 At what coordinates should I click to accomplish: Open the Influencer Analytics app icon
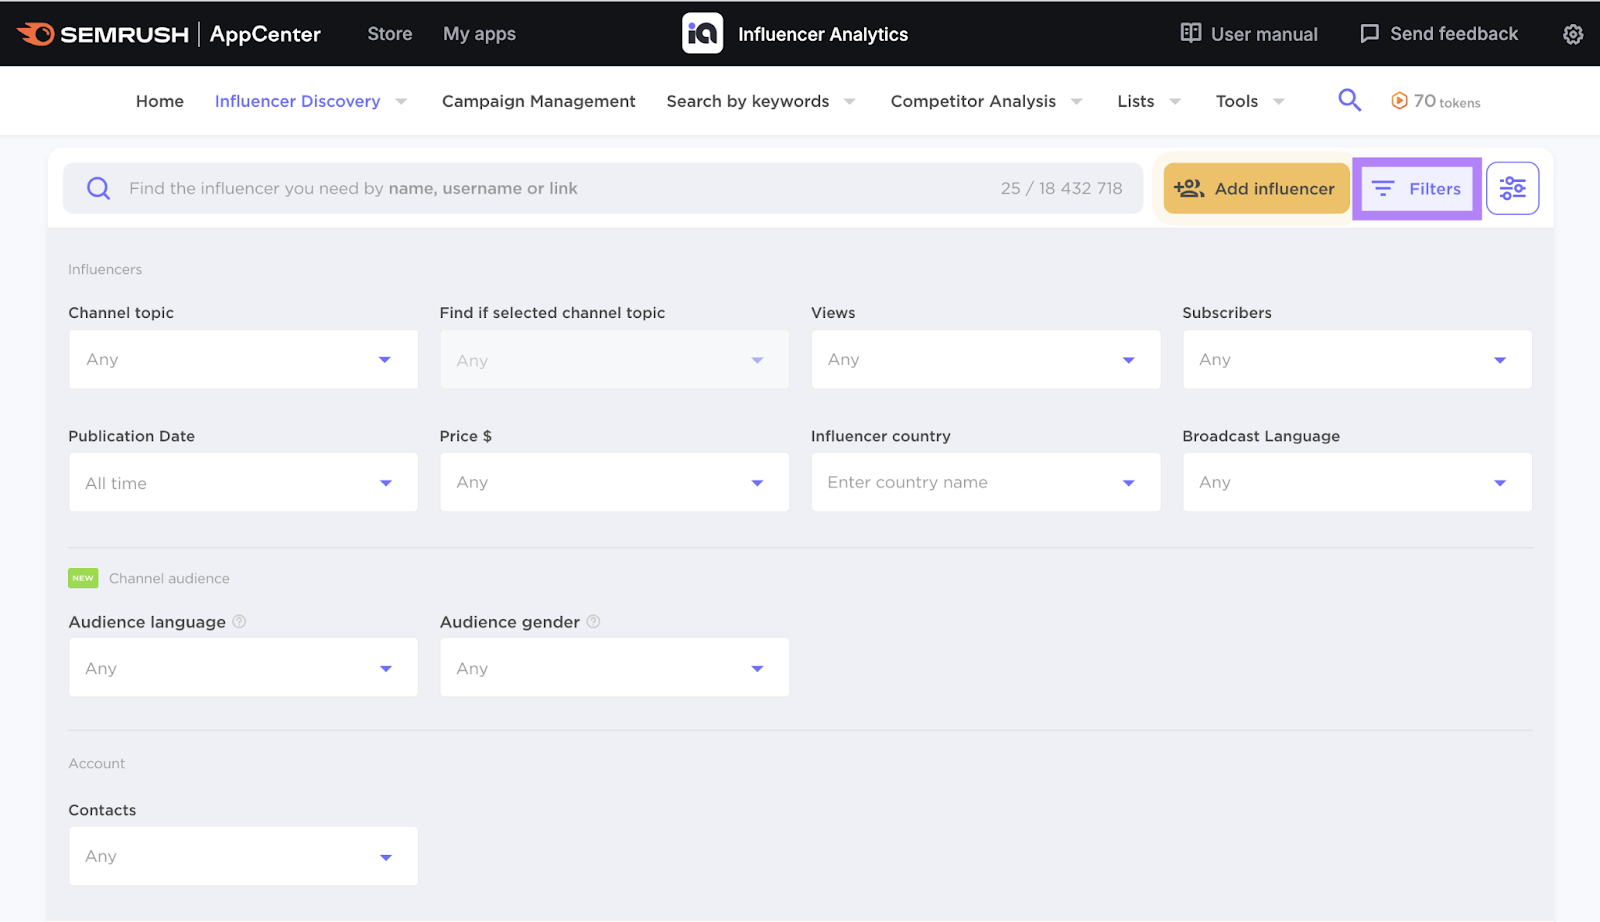pos(702,32)
